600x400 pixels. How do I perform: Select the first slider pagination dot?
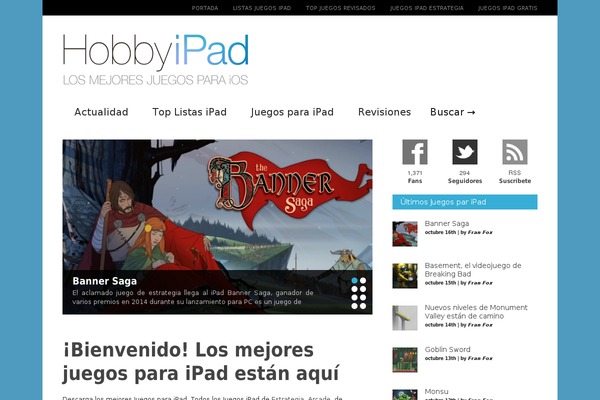(x=354, y=281)
